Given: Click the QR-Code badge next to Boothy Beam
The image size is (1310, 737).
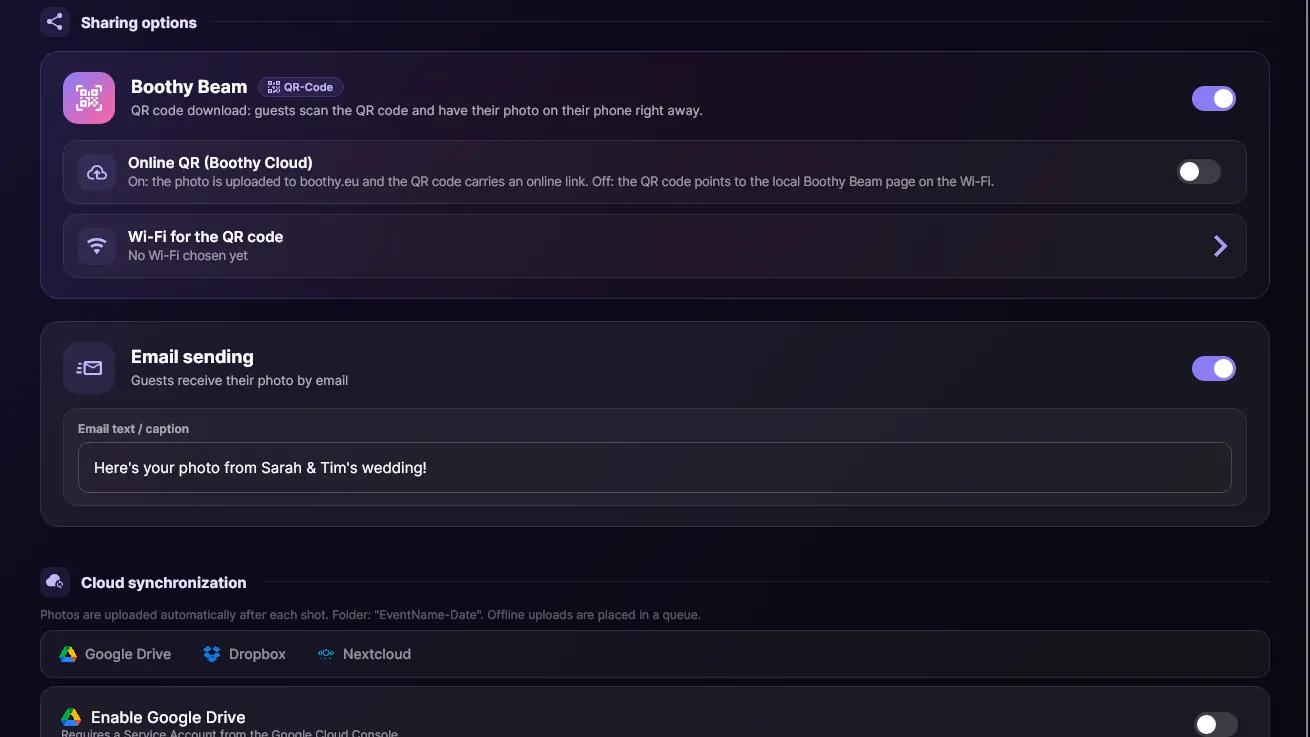Looking at the screenshot, I should tap(300, 87).
